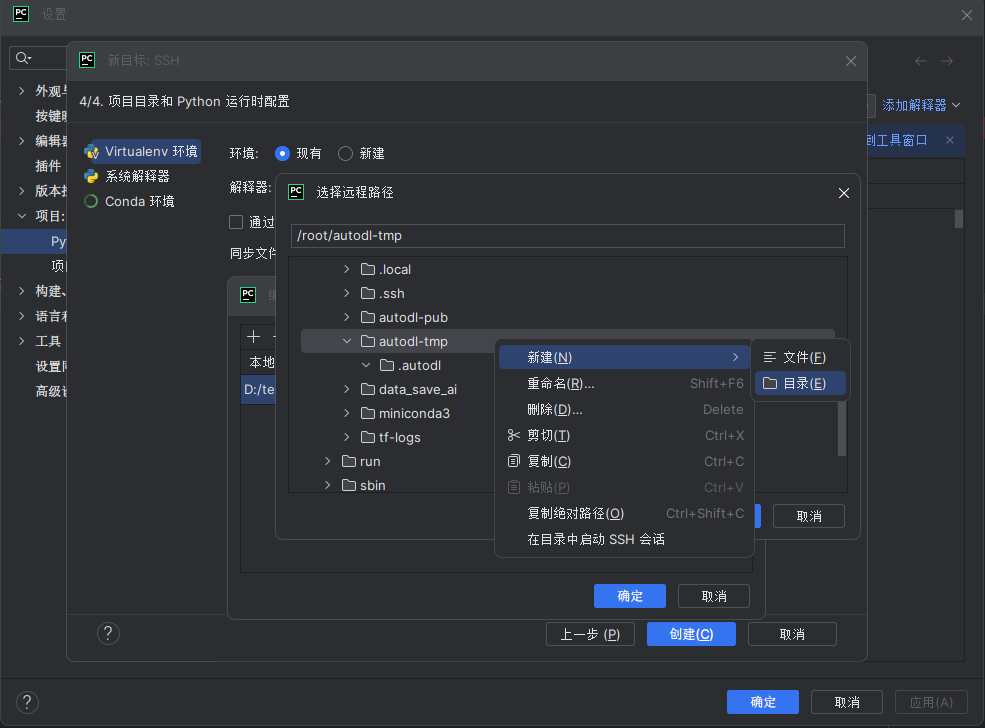The width and height of the screenshot is (985, 728).
Task: Click 取消 in the 选择远程路径 dialog
Action: (808, 516)
